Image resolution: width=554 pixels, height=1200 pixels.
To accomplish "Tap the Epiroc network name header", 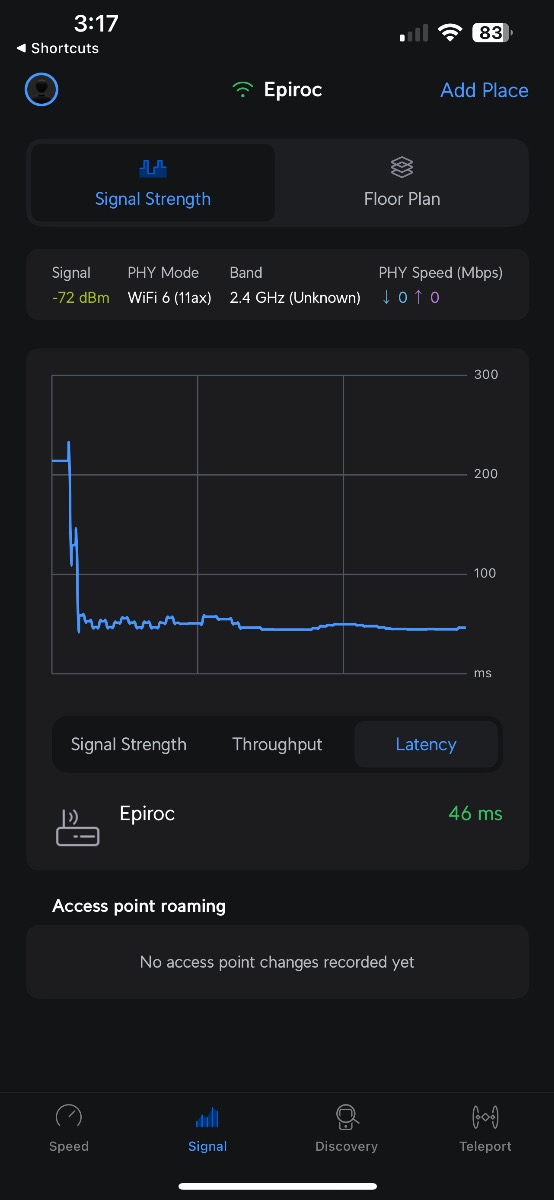I will [x=293, y=90].
